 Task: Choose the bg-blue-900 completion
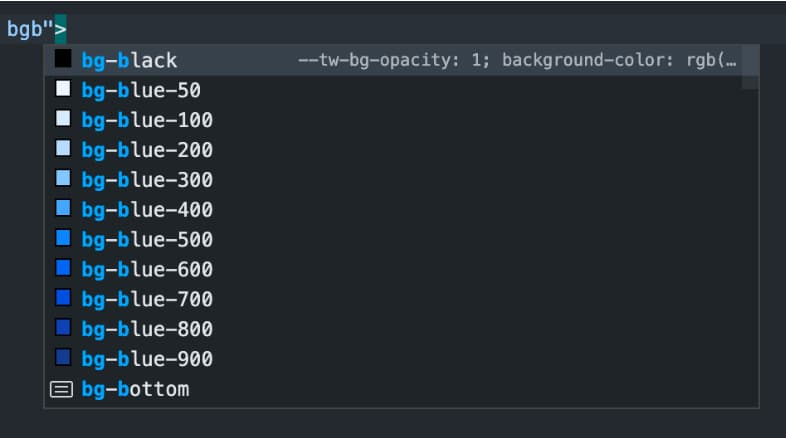146,359
